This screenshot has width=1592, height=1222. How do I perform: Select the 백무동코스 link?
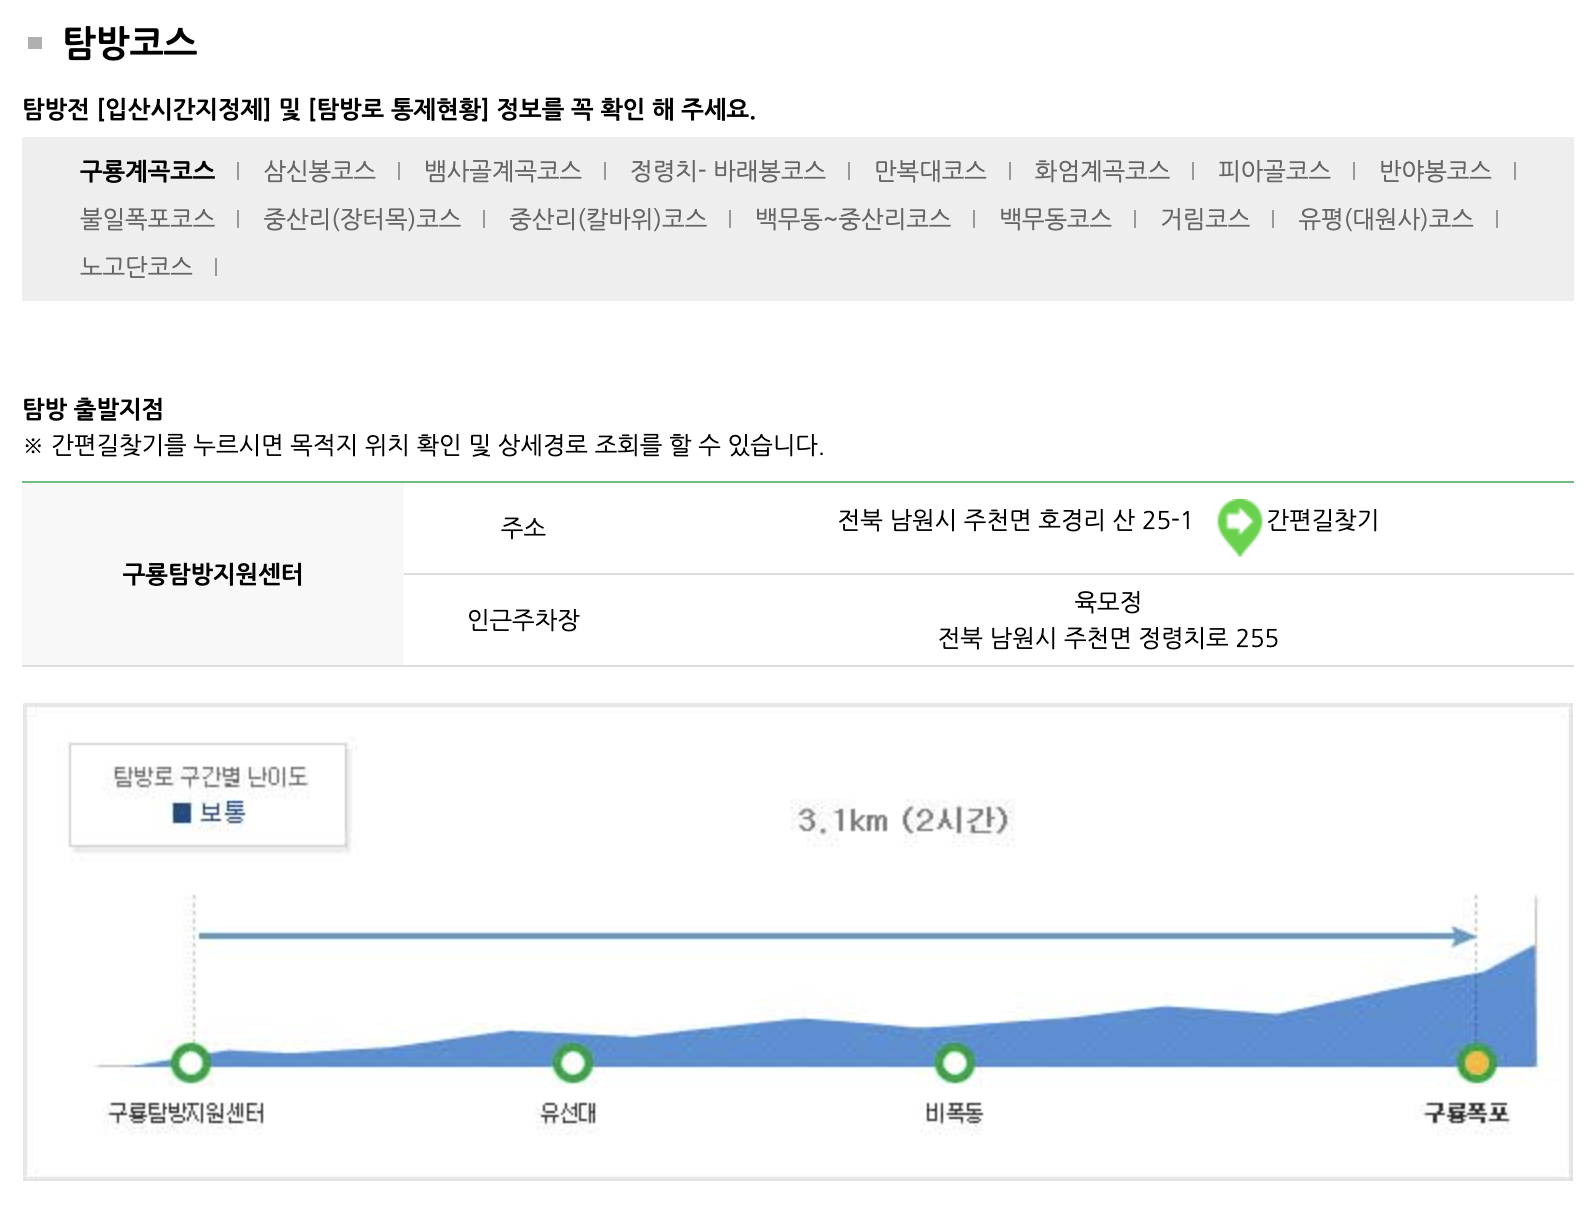1055,219
